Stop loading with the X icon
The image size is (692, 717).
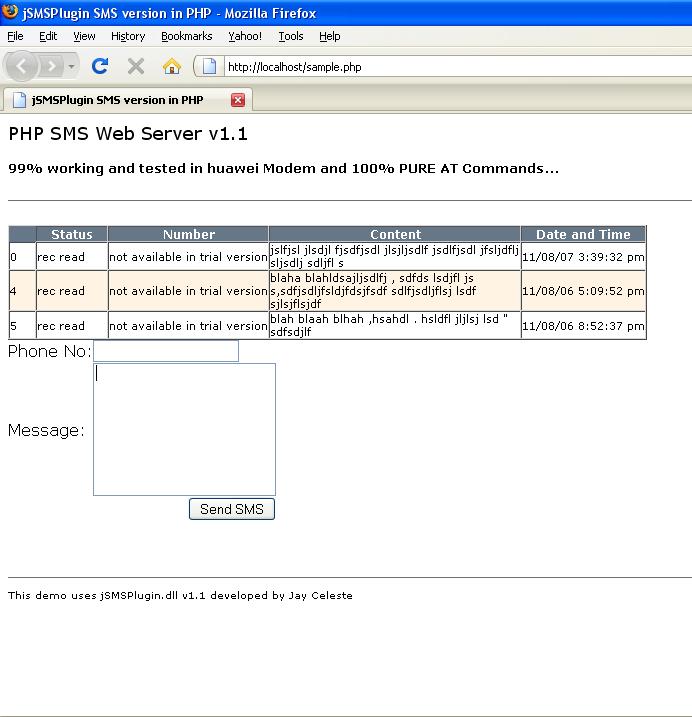pos(136,67)
